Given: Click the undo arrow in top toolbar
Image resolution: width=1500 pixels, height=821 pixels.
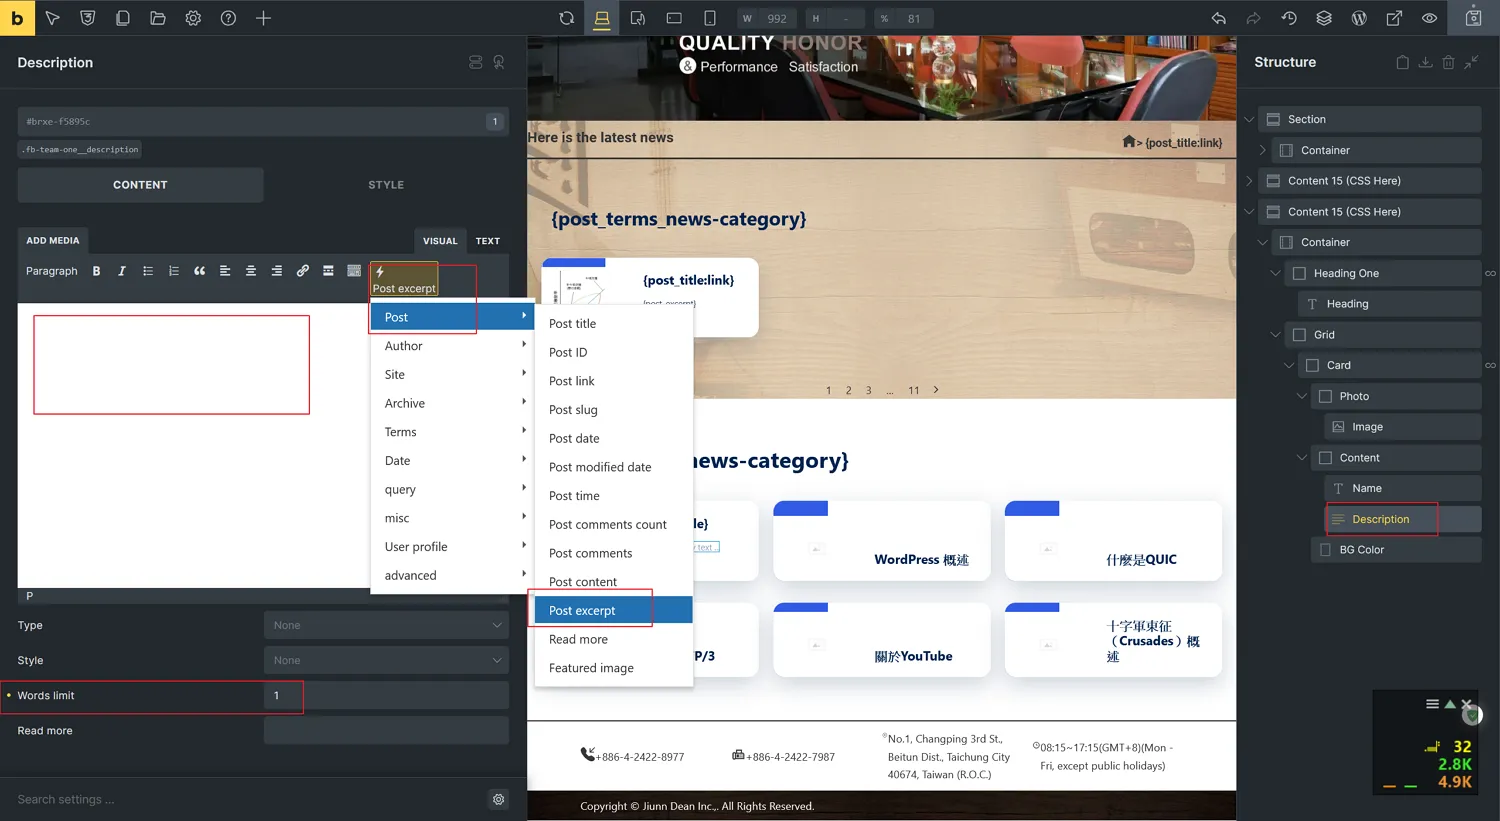Looking at the screenshot, I should (x=1218, y=18).
